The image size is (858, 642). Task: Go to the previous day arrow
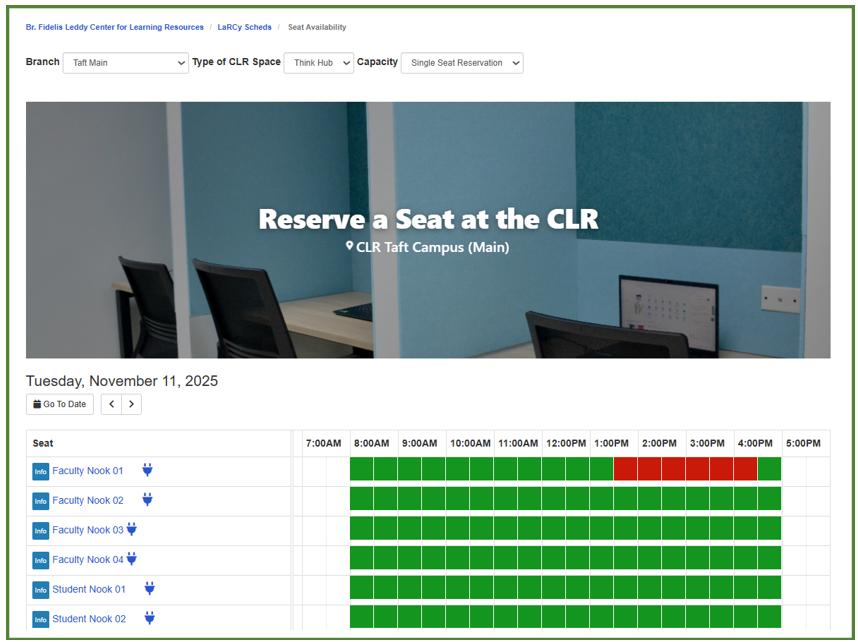coord(111,404)
